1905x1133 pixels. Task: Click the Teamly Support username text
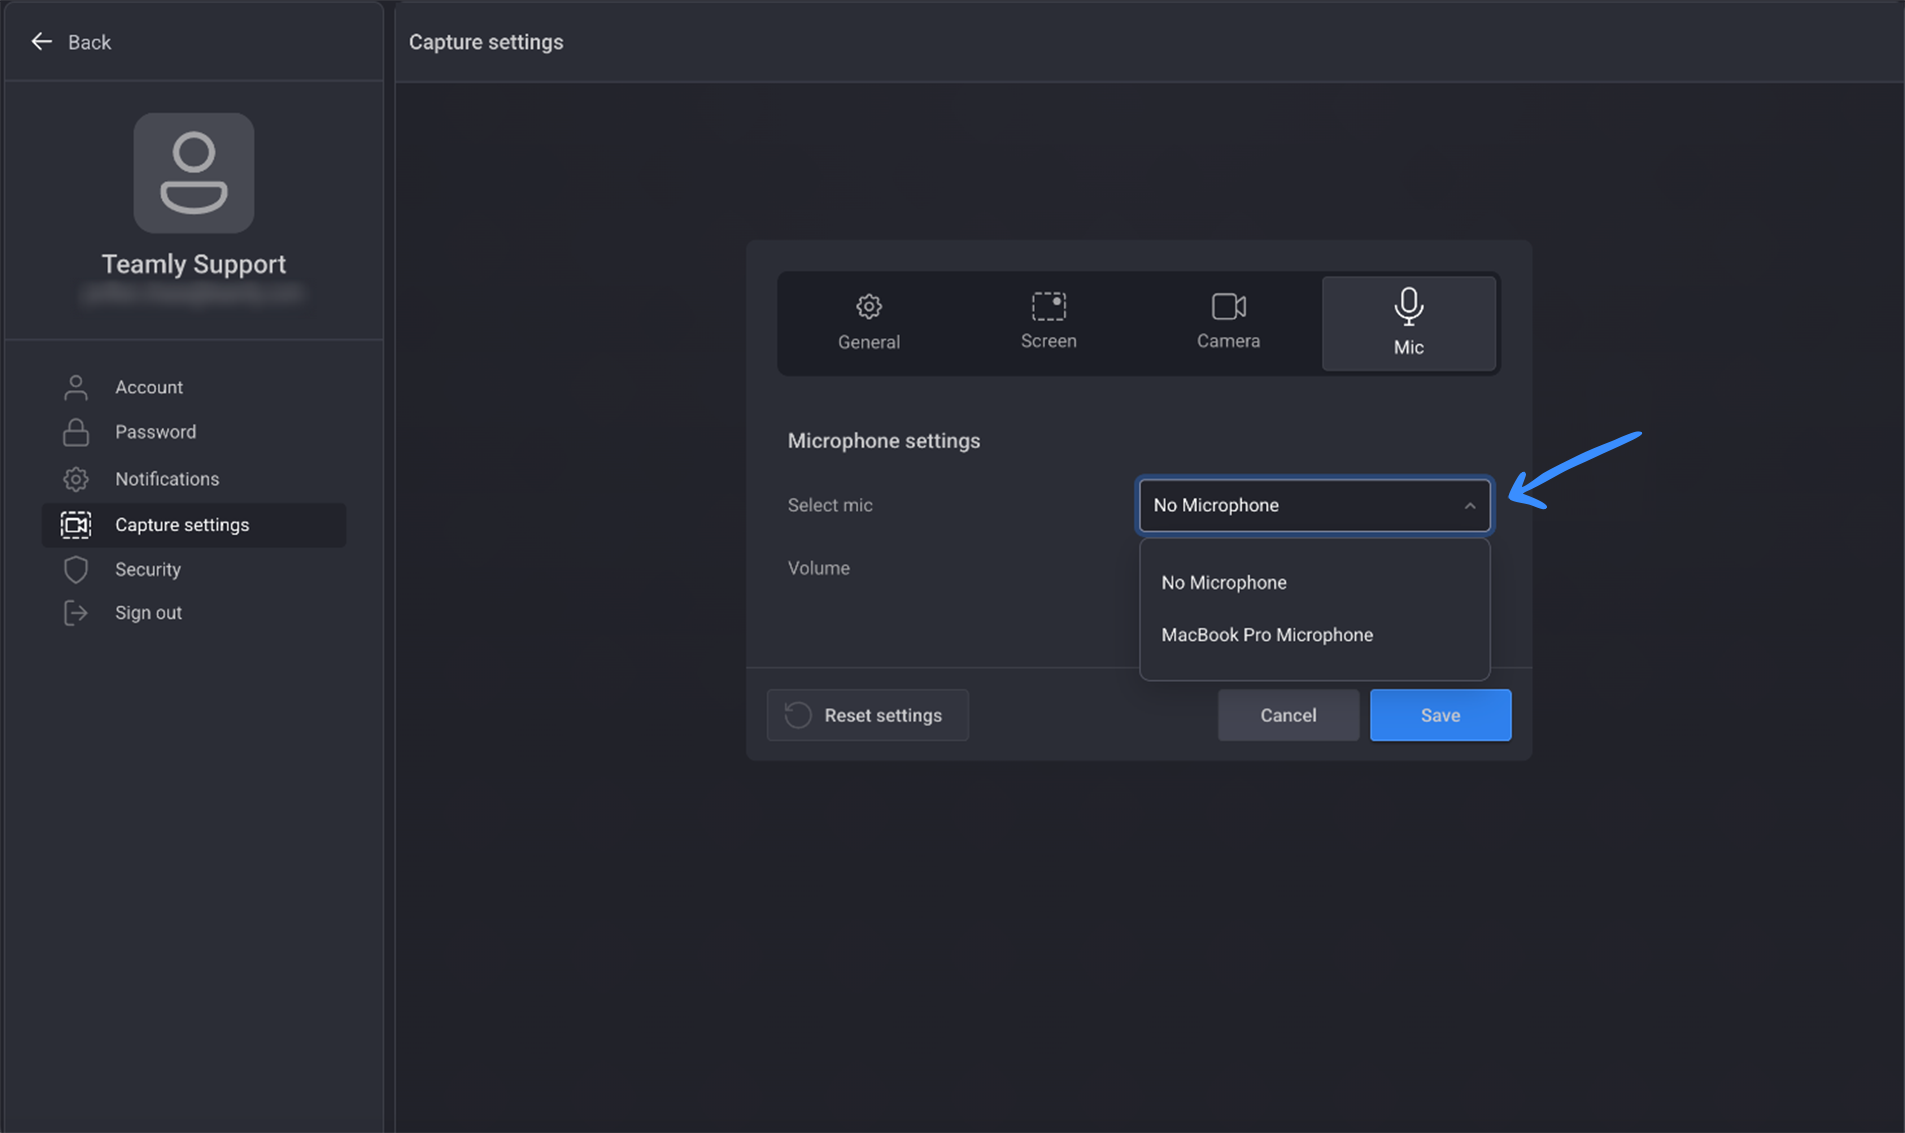pos(194,264)
